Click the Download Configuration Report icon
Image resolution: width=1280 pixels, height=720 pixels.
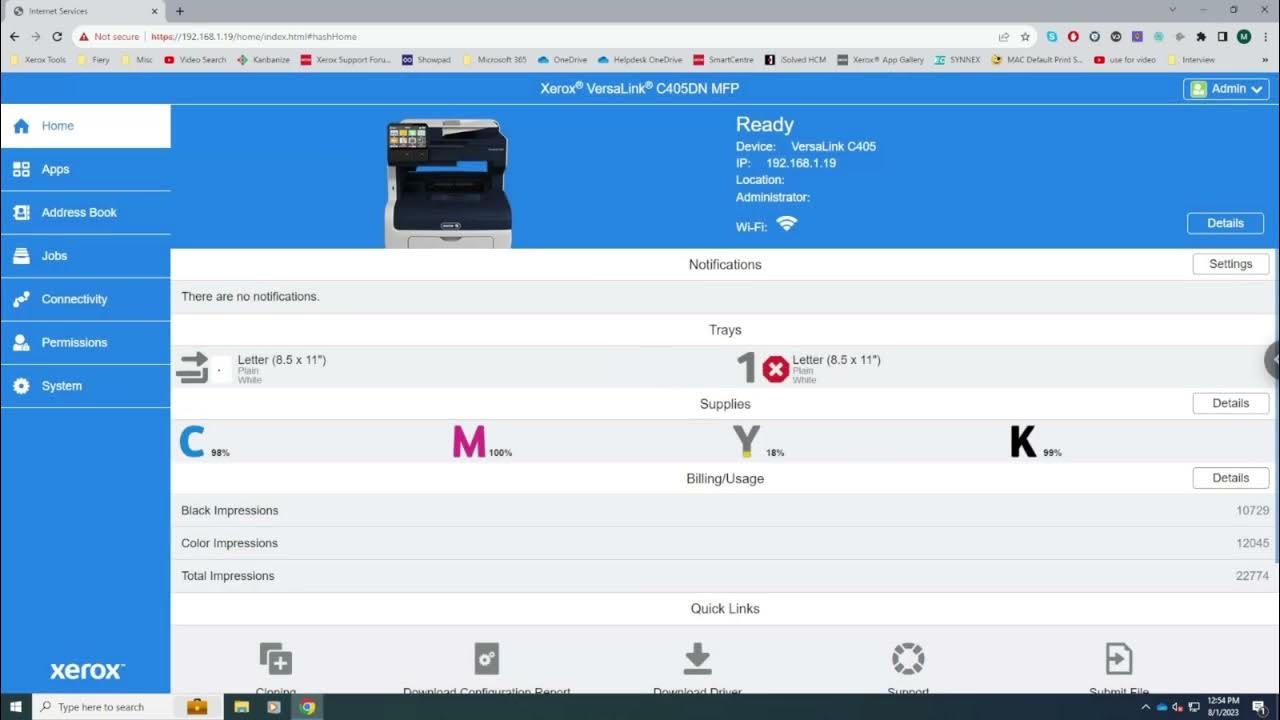(x=487, y=659)
